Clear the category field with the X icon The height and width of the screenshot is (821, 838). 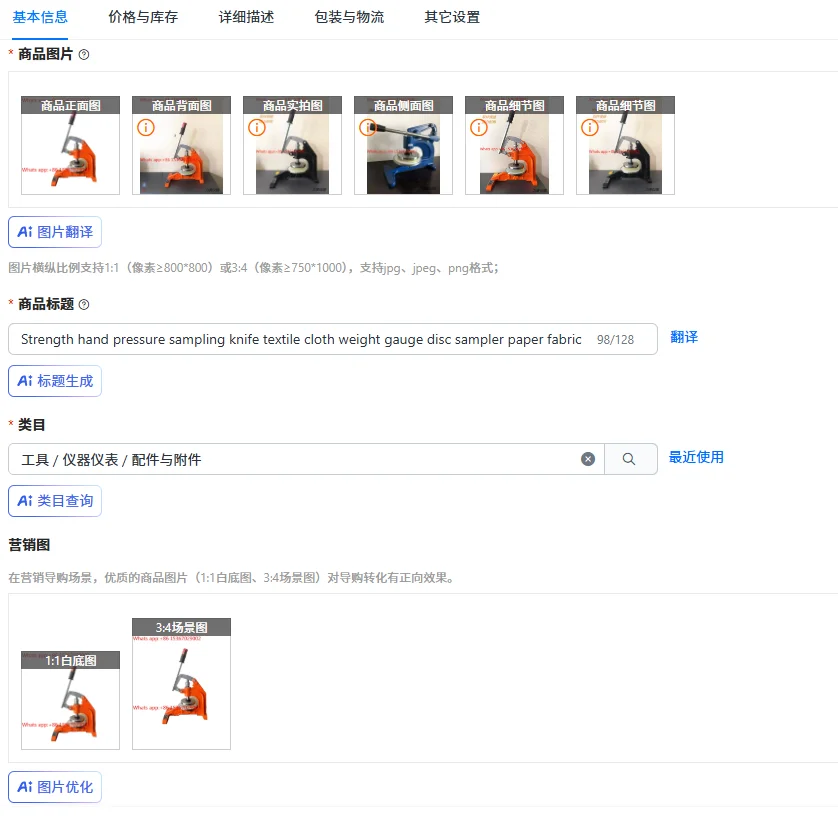588,459
